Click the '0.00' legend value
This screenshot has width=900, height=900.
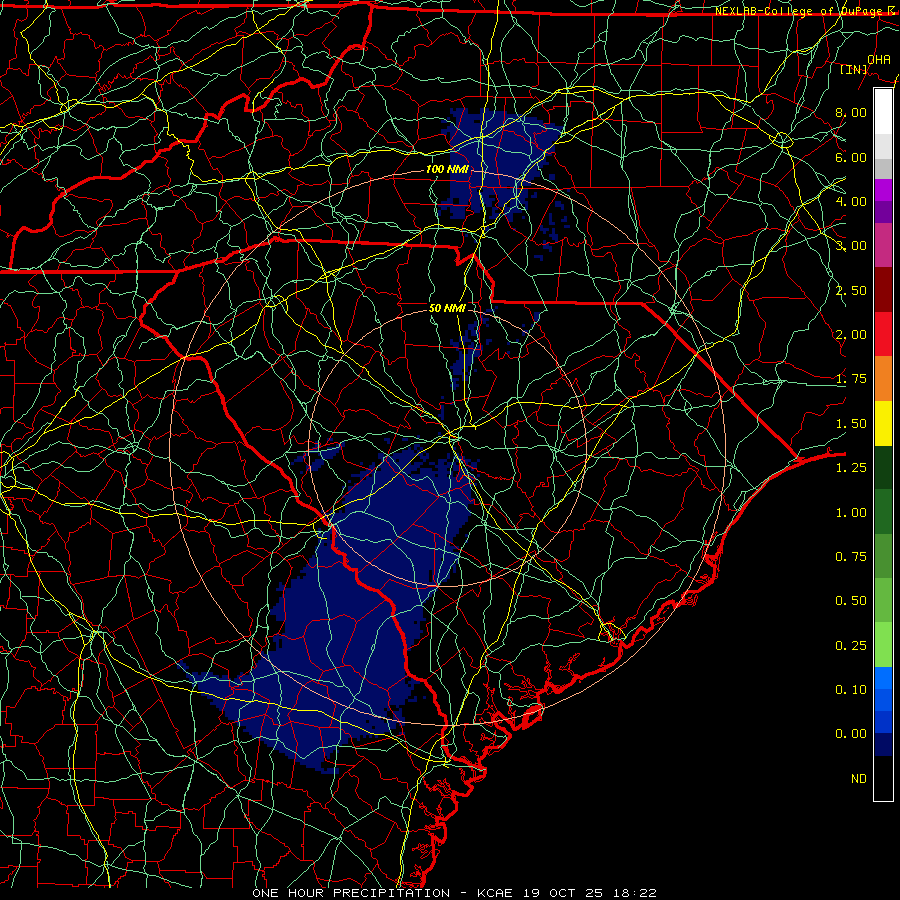tap(851, 734)
